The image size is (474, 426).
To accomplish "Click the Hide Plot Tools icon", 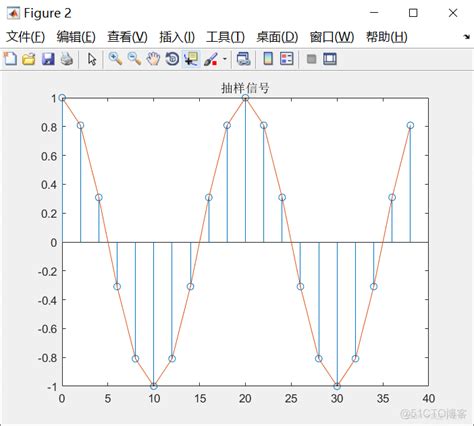I will tap(311, 59).
